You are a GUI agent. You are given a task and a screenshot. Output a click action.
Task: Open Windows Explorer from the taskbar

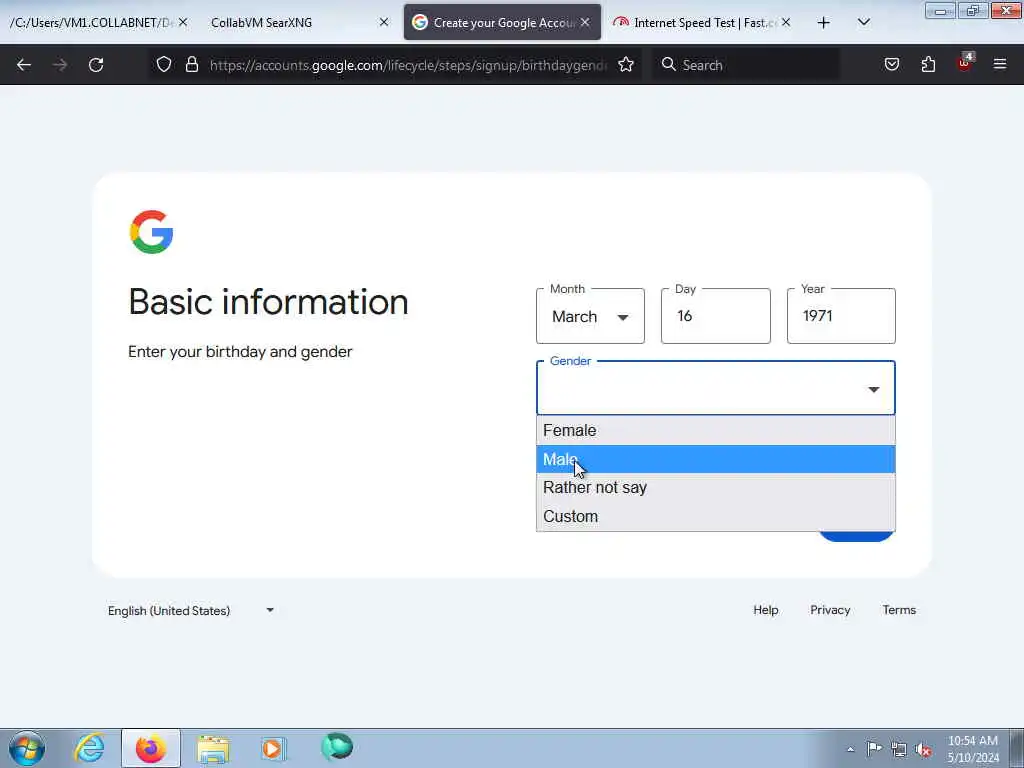pyautogui.click(x=213, y=749)
